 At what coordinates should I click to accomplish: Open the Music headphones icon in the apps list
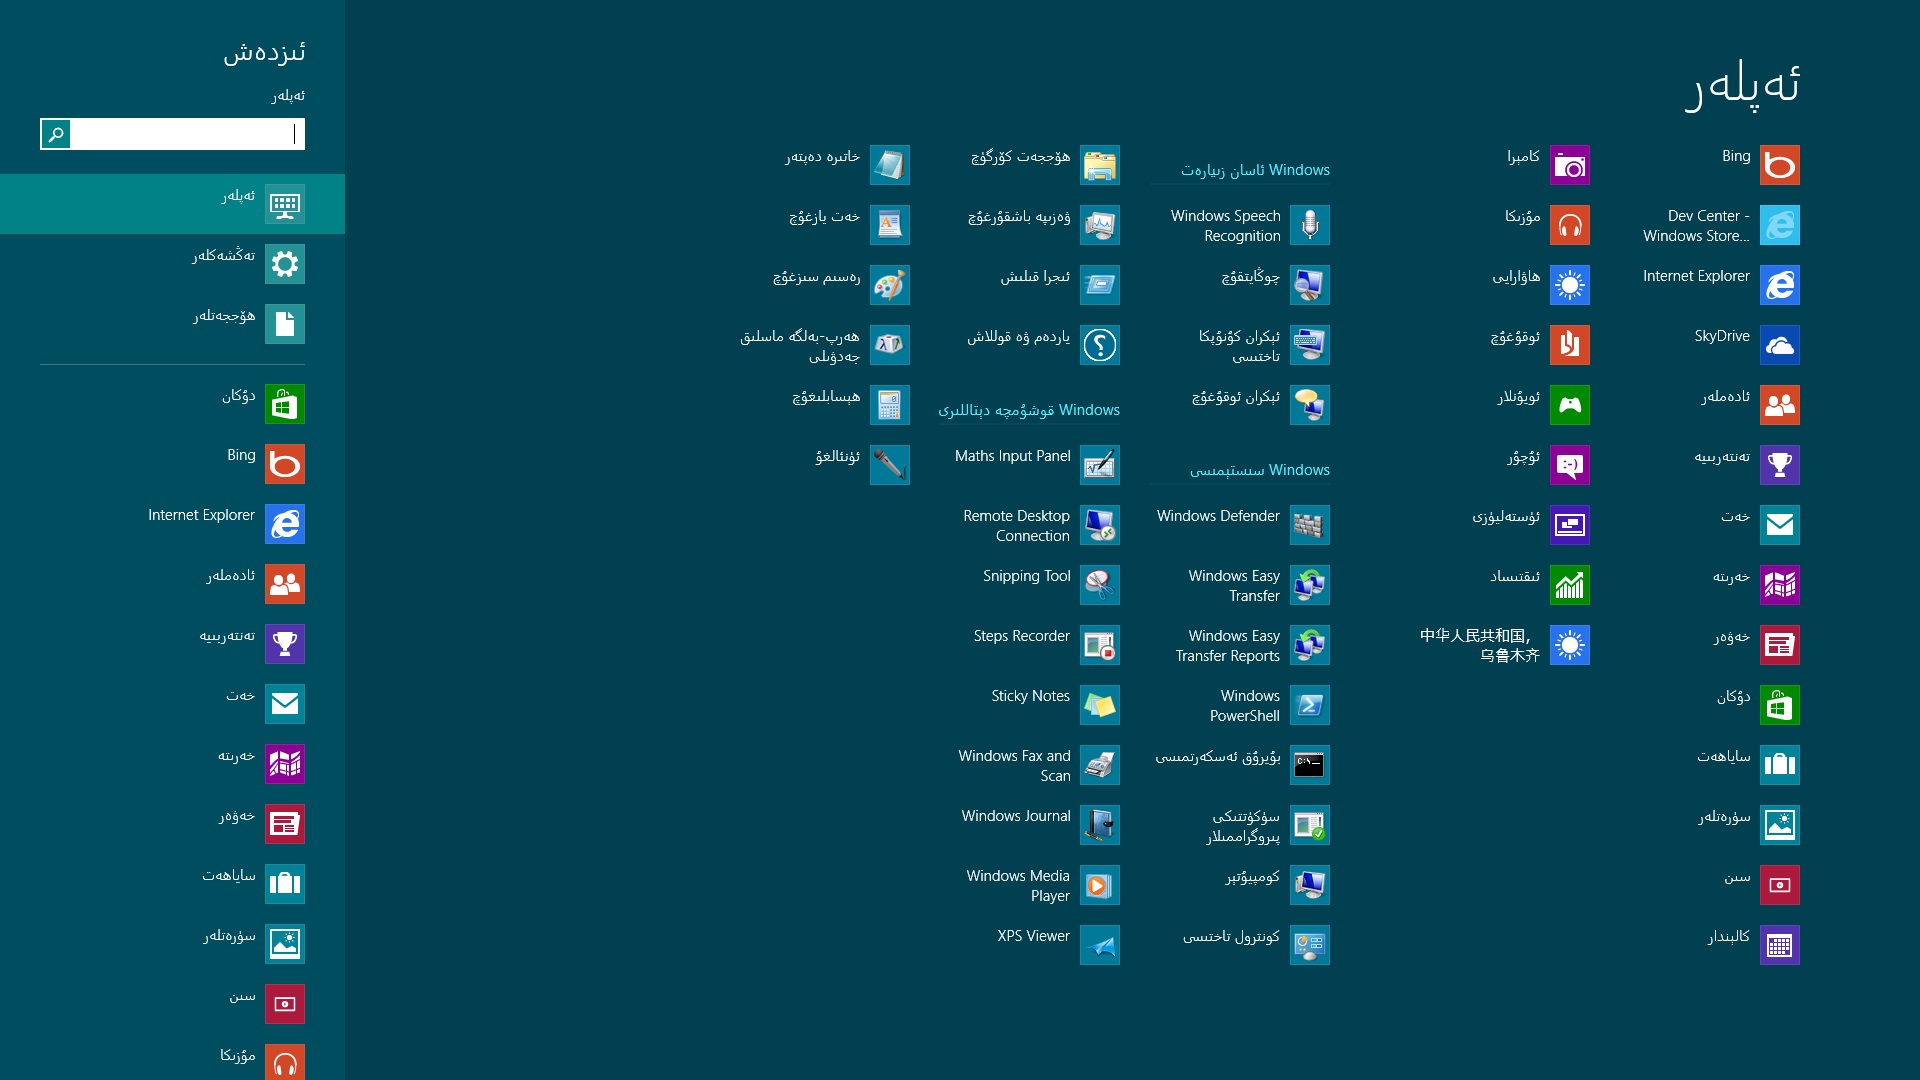coord(1570,225)
